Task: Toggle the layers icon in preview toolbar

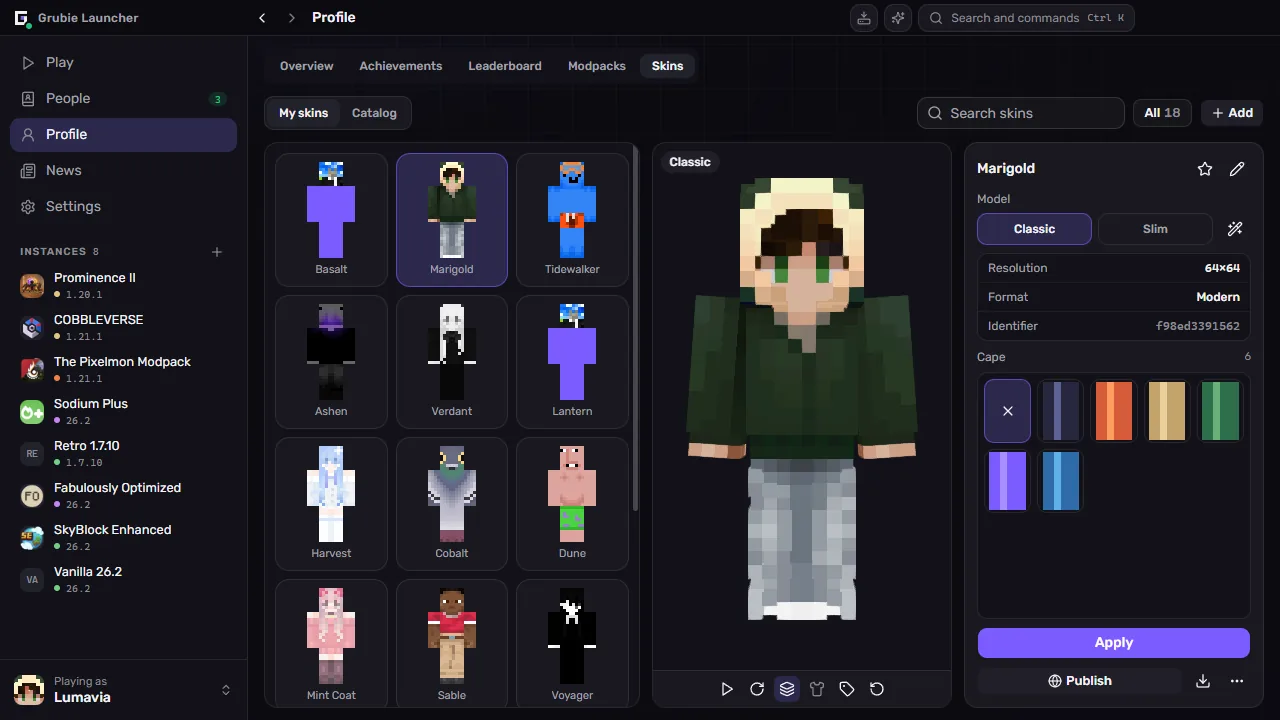Action: pos(787,689)
